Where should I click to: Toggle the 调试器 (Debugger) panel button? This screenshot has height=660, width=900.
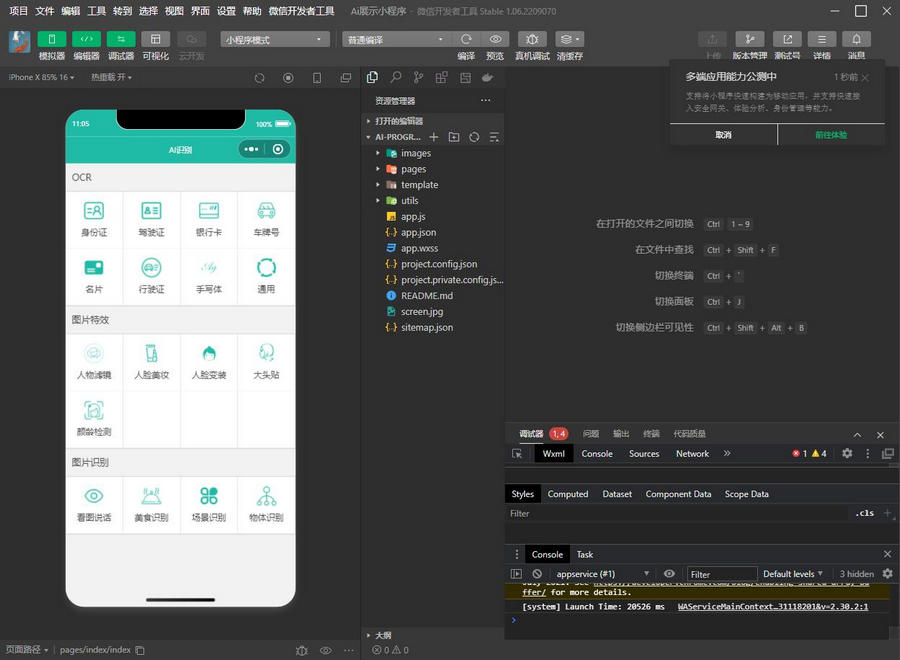121,40
